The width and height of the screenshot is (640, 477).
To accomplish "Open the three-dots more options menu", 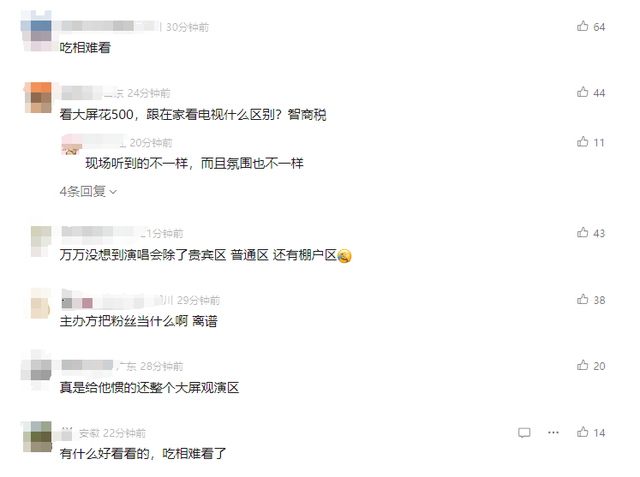I will click(553, 432).
